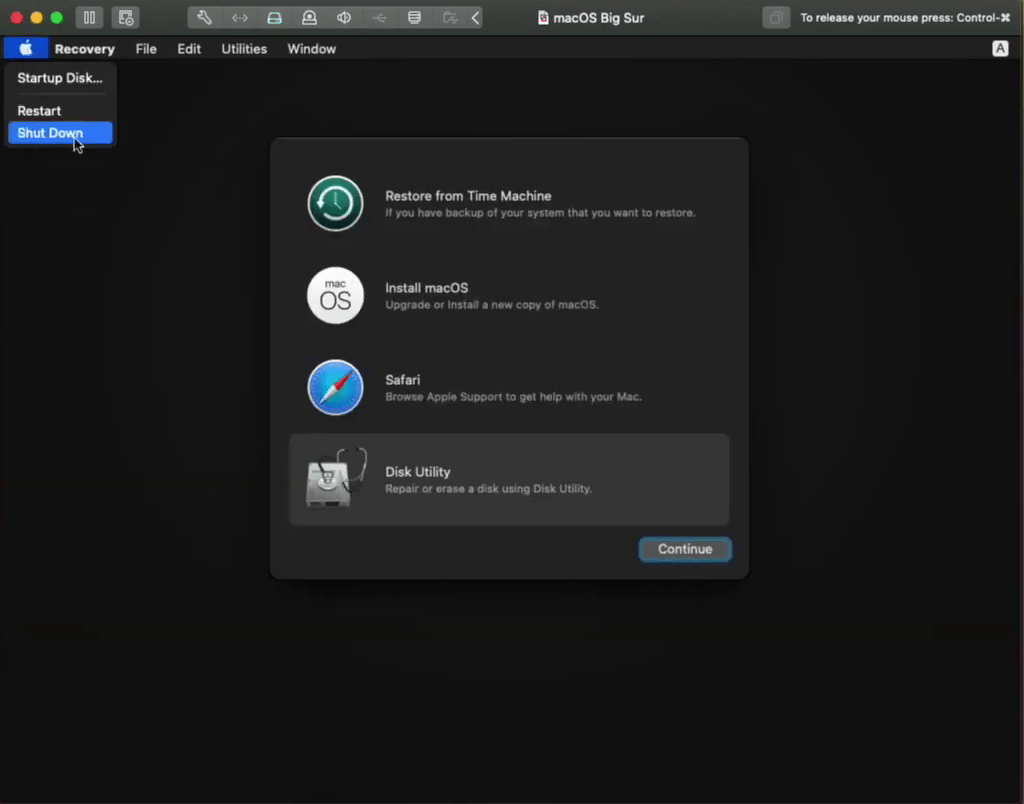The image size is (1024, 804).
Task: Pause the virtual machine
Action: click(x=89, y=18)
